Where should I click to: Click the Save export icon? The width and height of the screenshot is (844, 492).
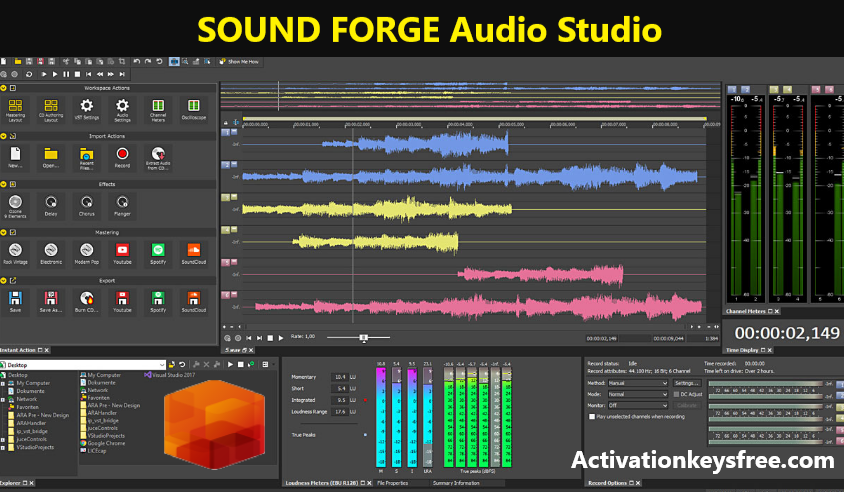click(x=15, y=301)
